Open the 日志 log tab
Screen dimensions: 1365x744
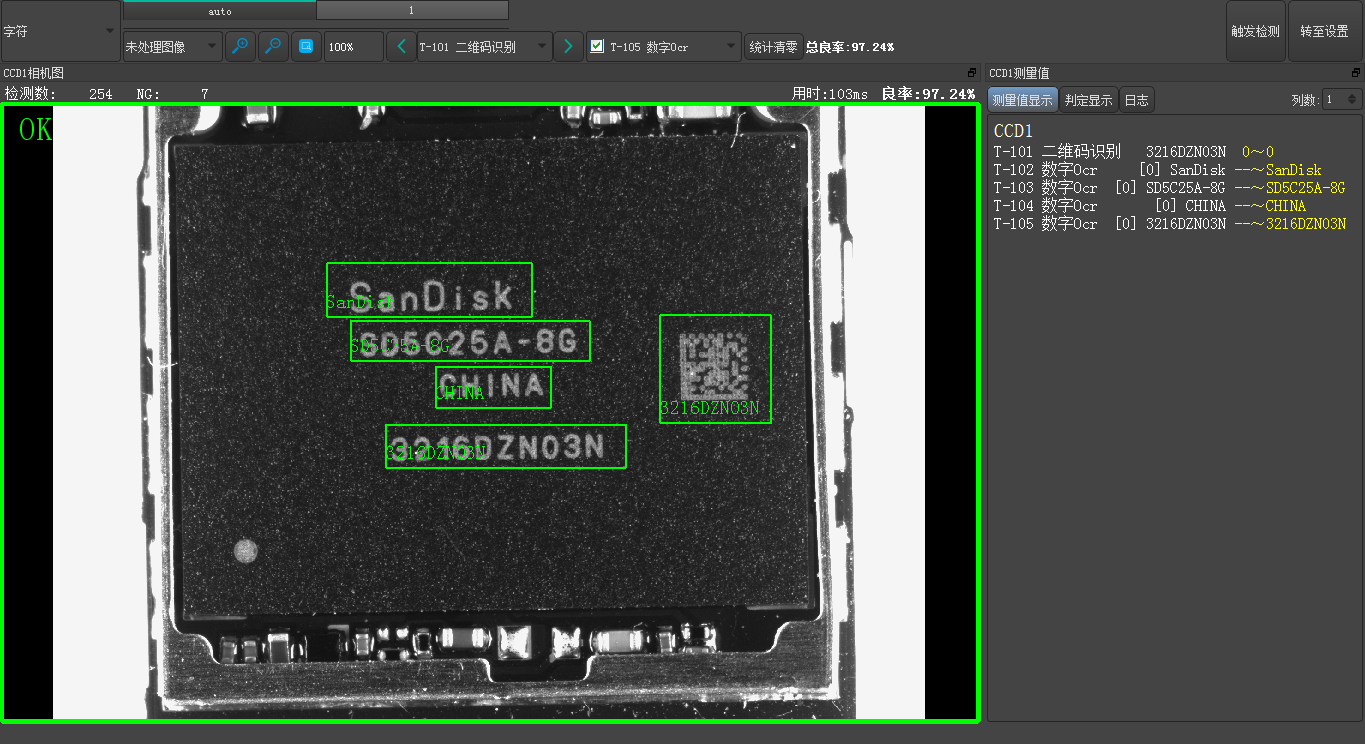1136,100
